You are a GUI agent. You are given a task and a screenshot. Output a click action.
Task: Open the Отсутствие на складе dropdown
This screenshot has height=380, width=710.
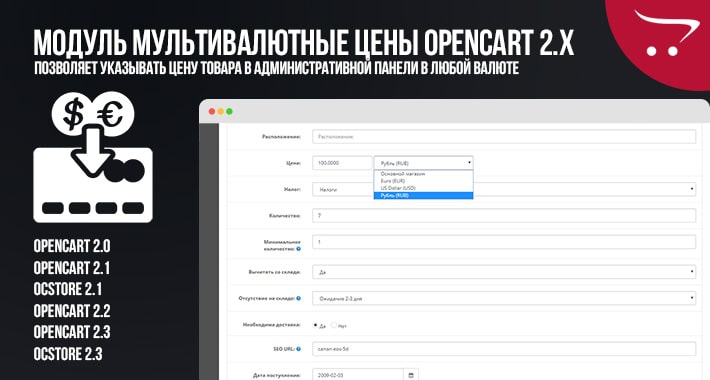click(504, 298)
